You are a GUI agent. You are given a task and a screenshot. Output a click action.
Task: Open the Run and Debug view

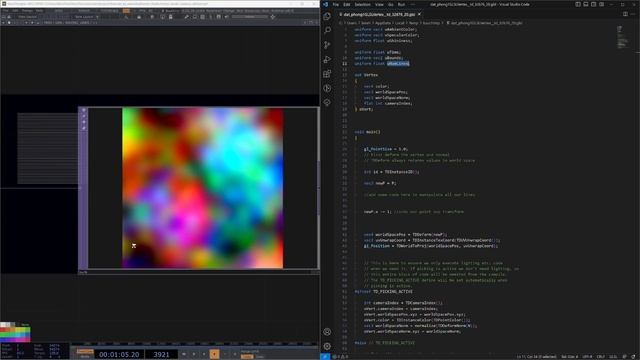pyautogui.click(x=327, y=60)
